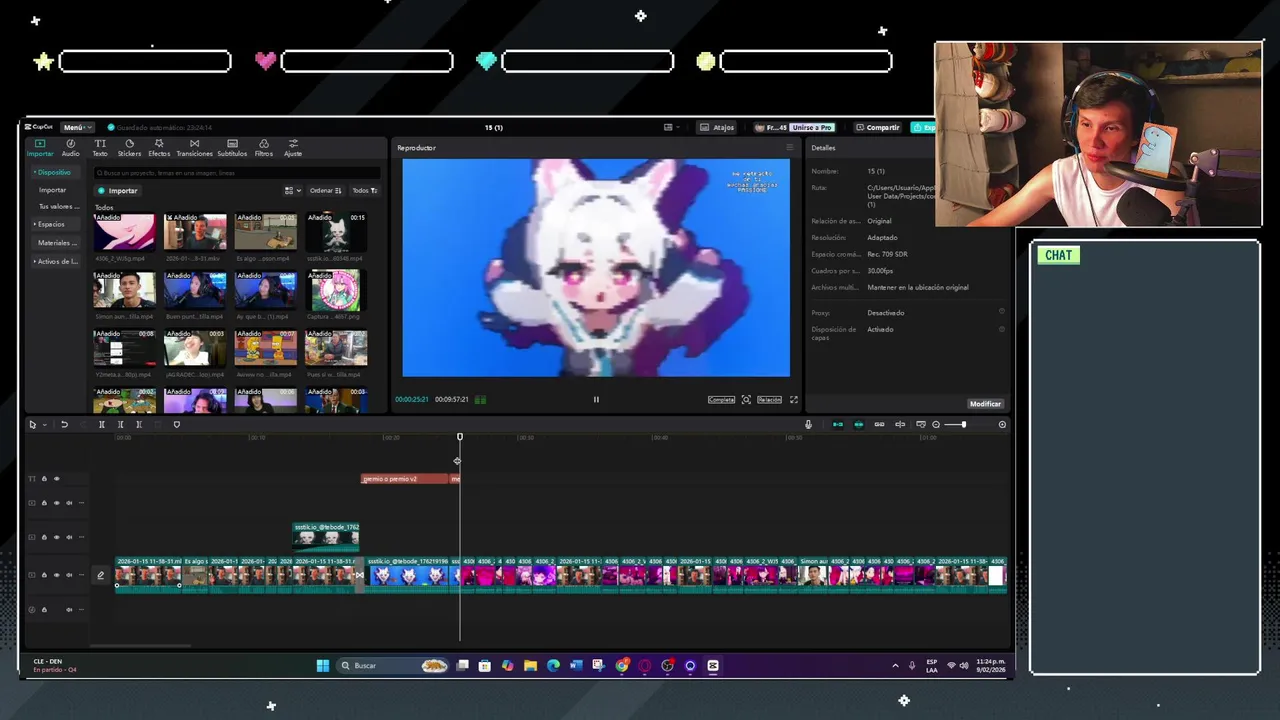Open the Texto tool

[x=100, y=147]
